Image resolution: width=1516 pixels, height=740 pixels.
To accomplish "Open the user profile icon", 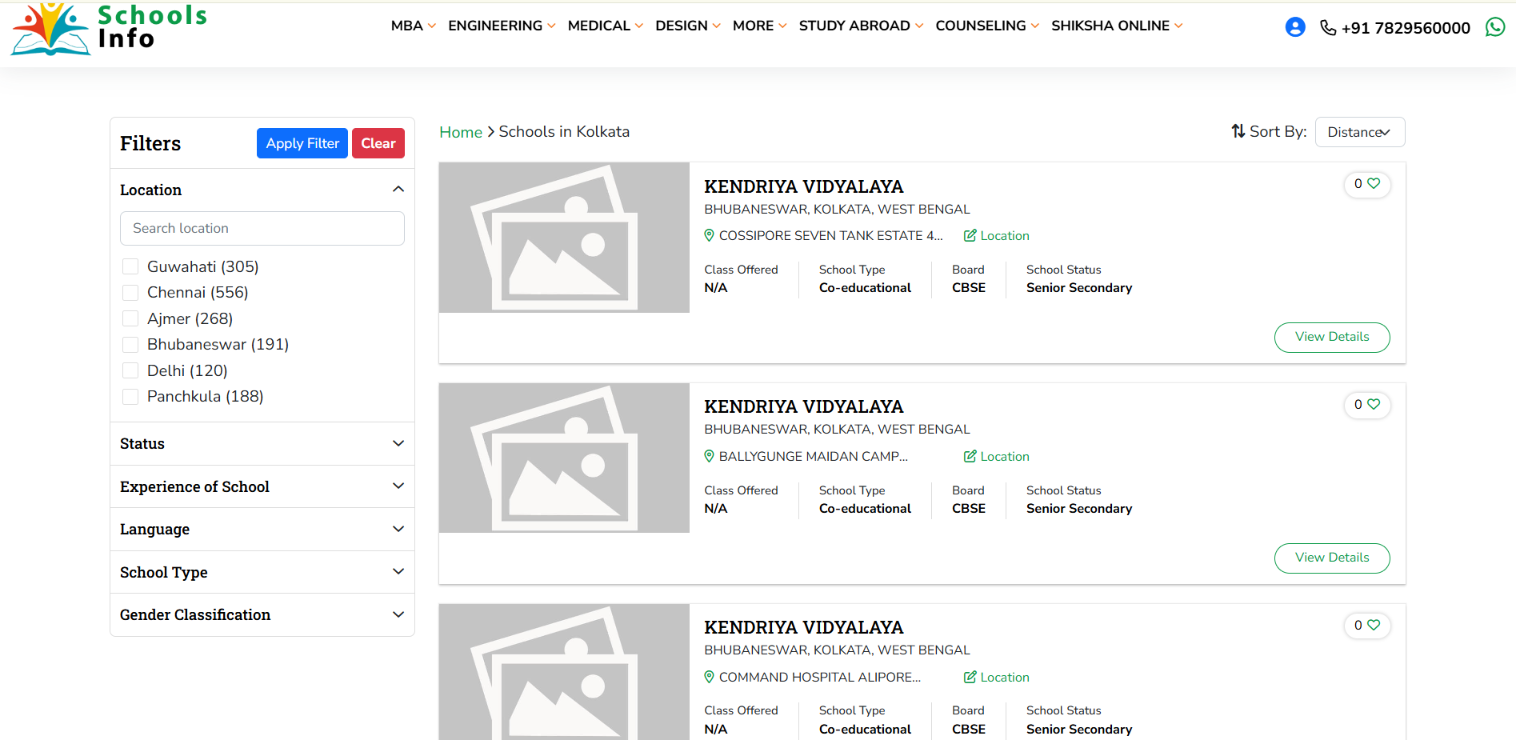I will pyautogui.click(x=1295, y=27).
